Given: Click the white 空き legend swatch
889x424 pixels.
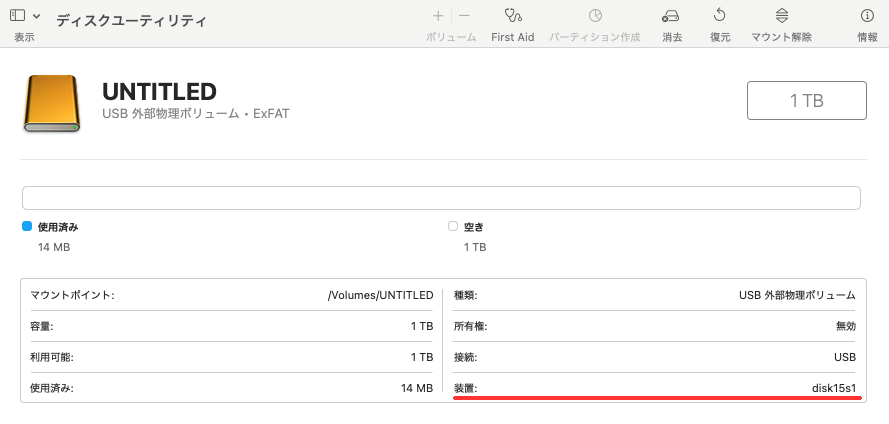Looking at the screenshot, I should tap(453, 227).
